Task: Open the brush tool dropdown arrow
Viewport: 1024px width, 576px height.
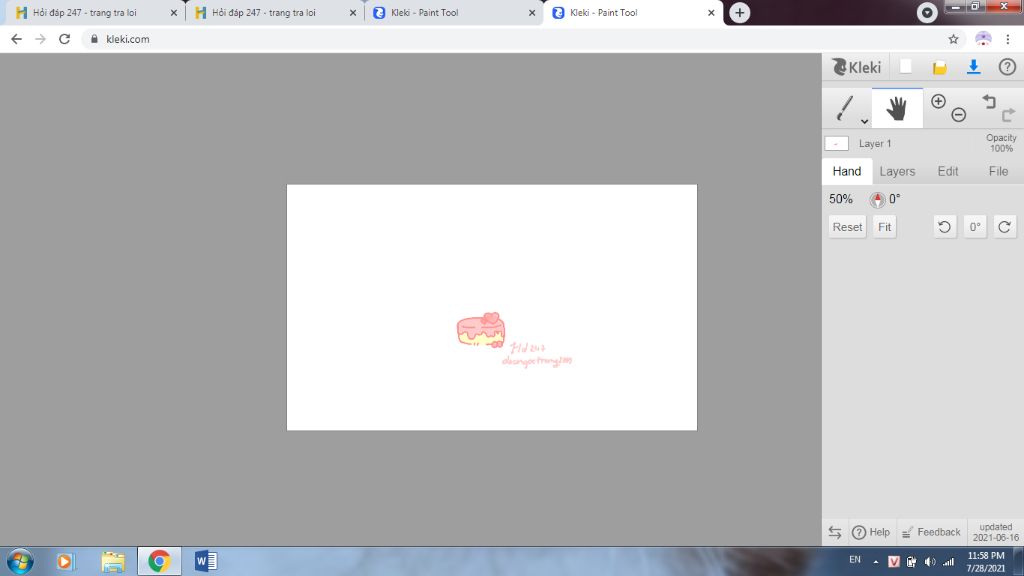Action: [864, 121]
